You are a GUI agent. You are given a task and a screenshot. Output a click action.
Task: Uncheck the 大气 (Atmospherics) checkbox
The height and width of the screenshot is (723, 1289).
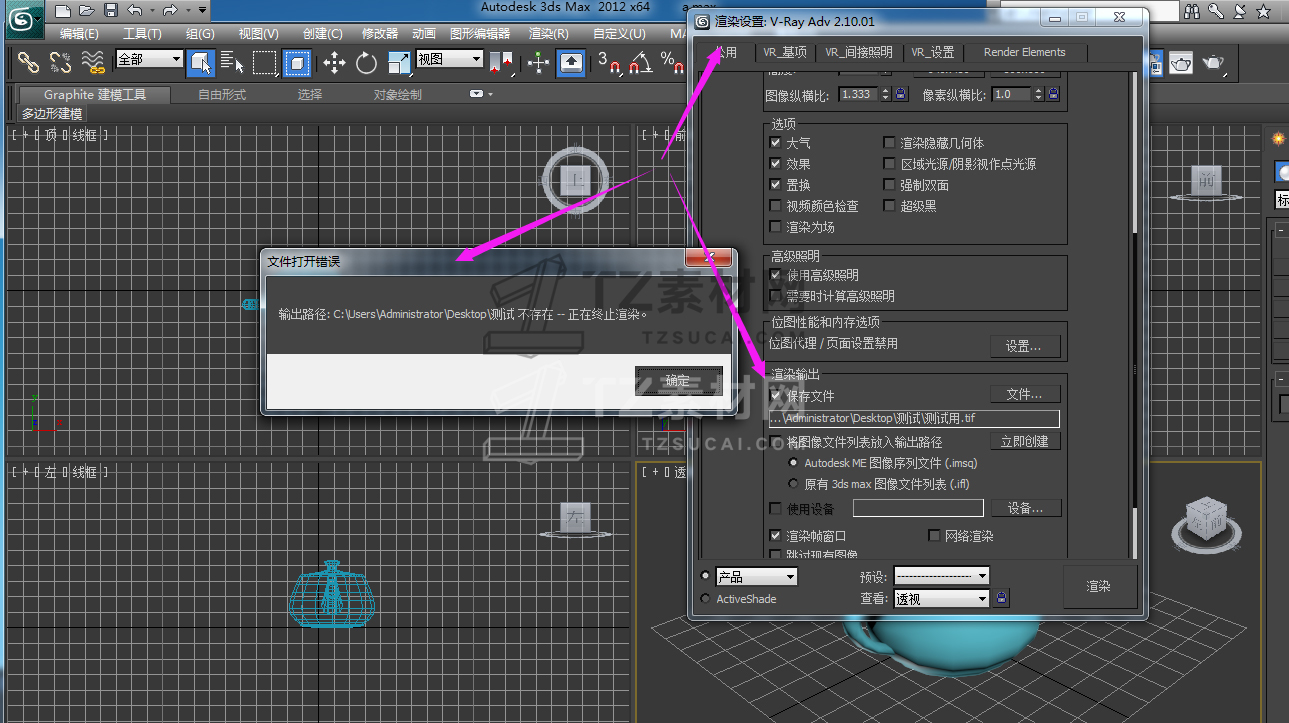click(775, 143)
